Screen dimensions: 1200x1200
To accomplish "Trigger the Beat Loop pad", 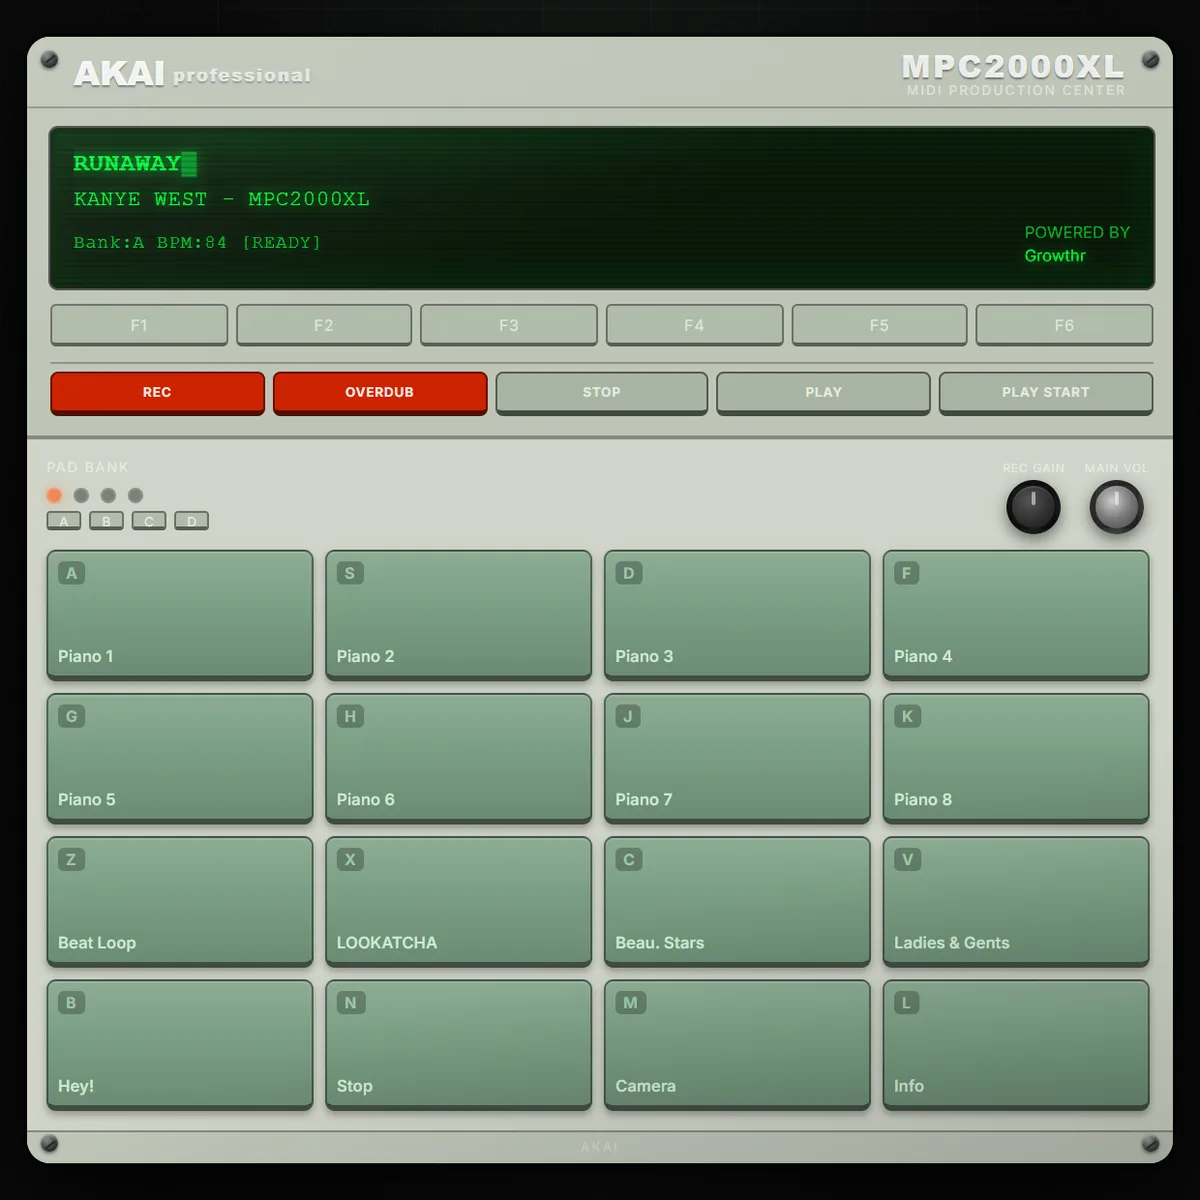I will (180, 900).
